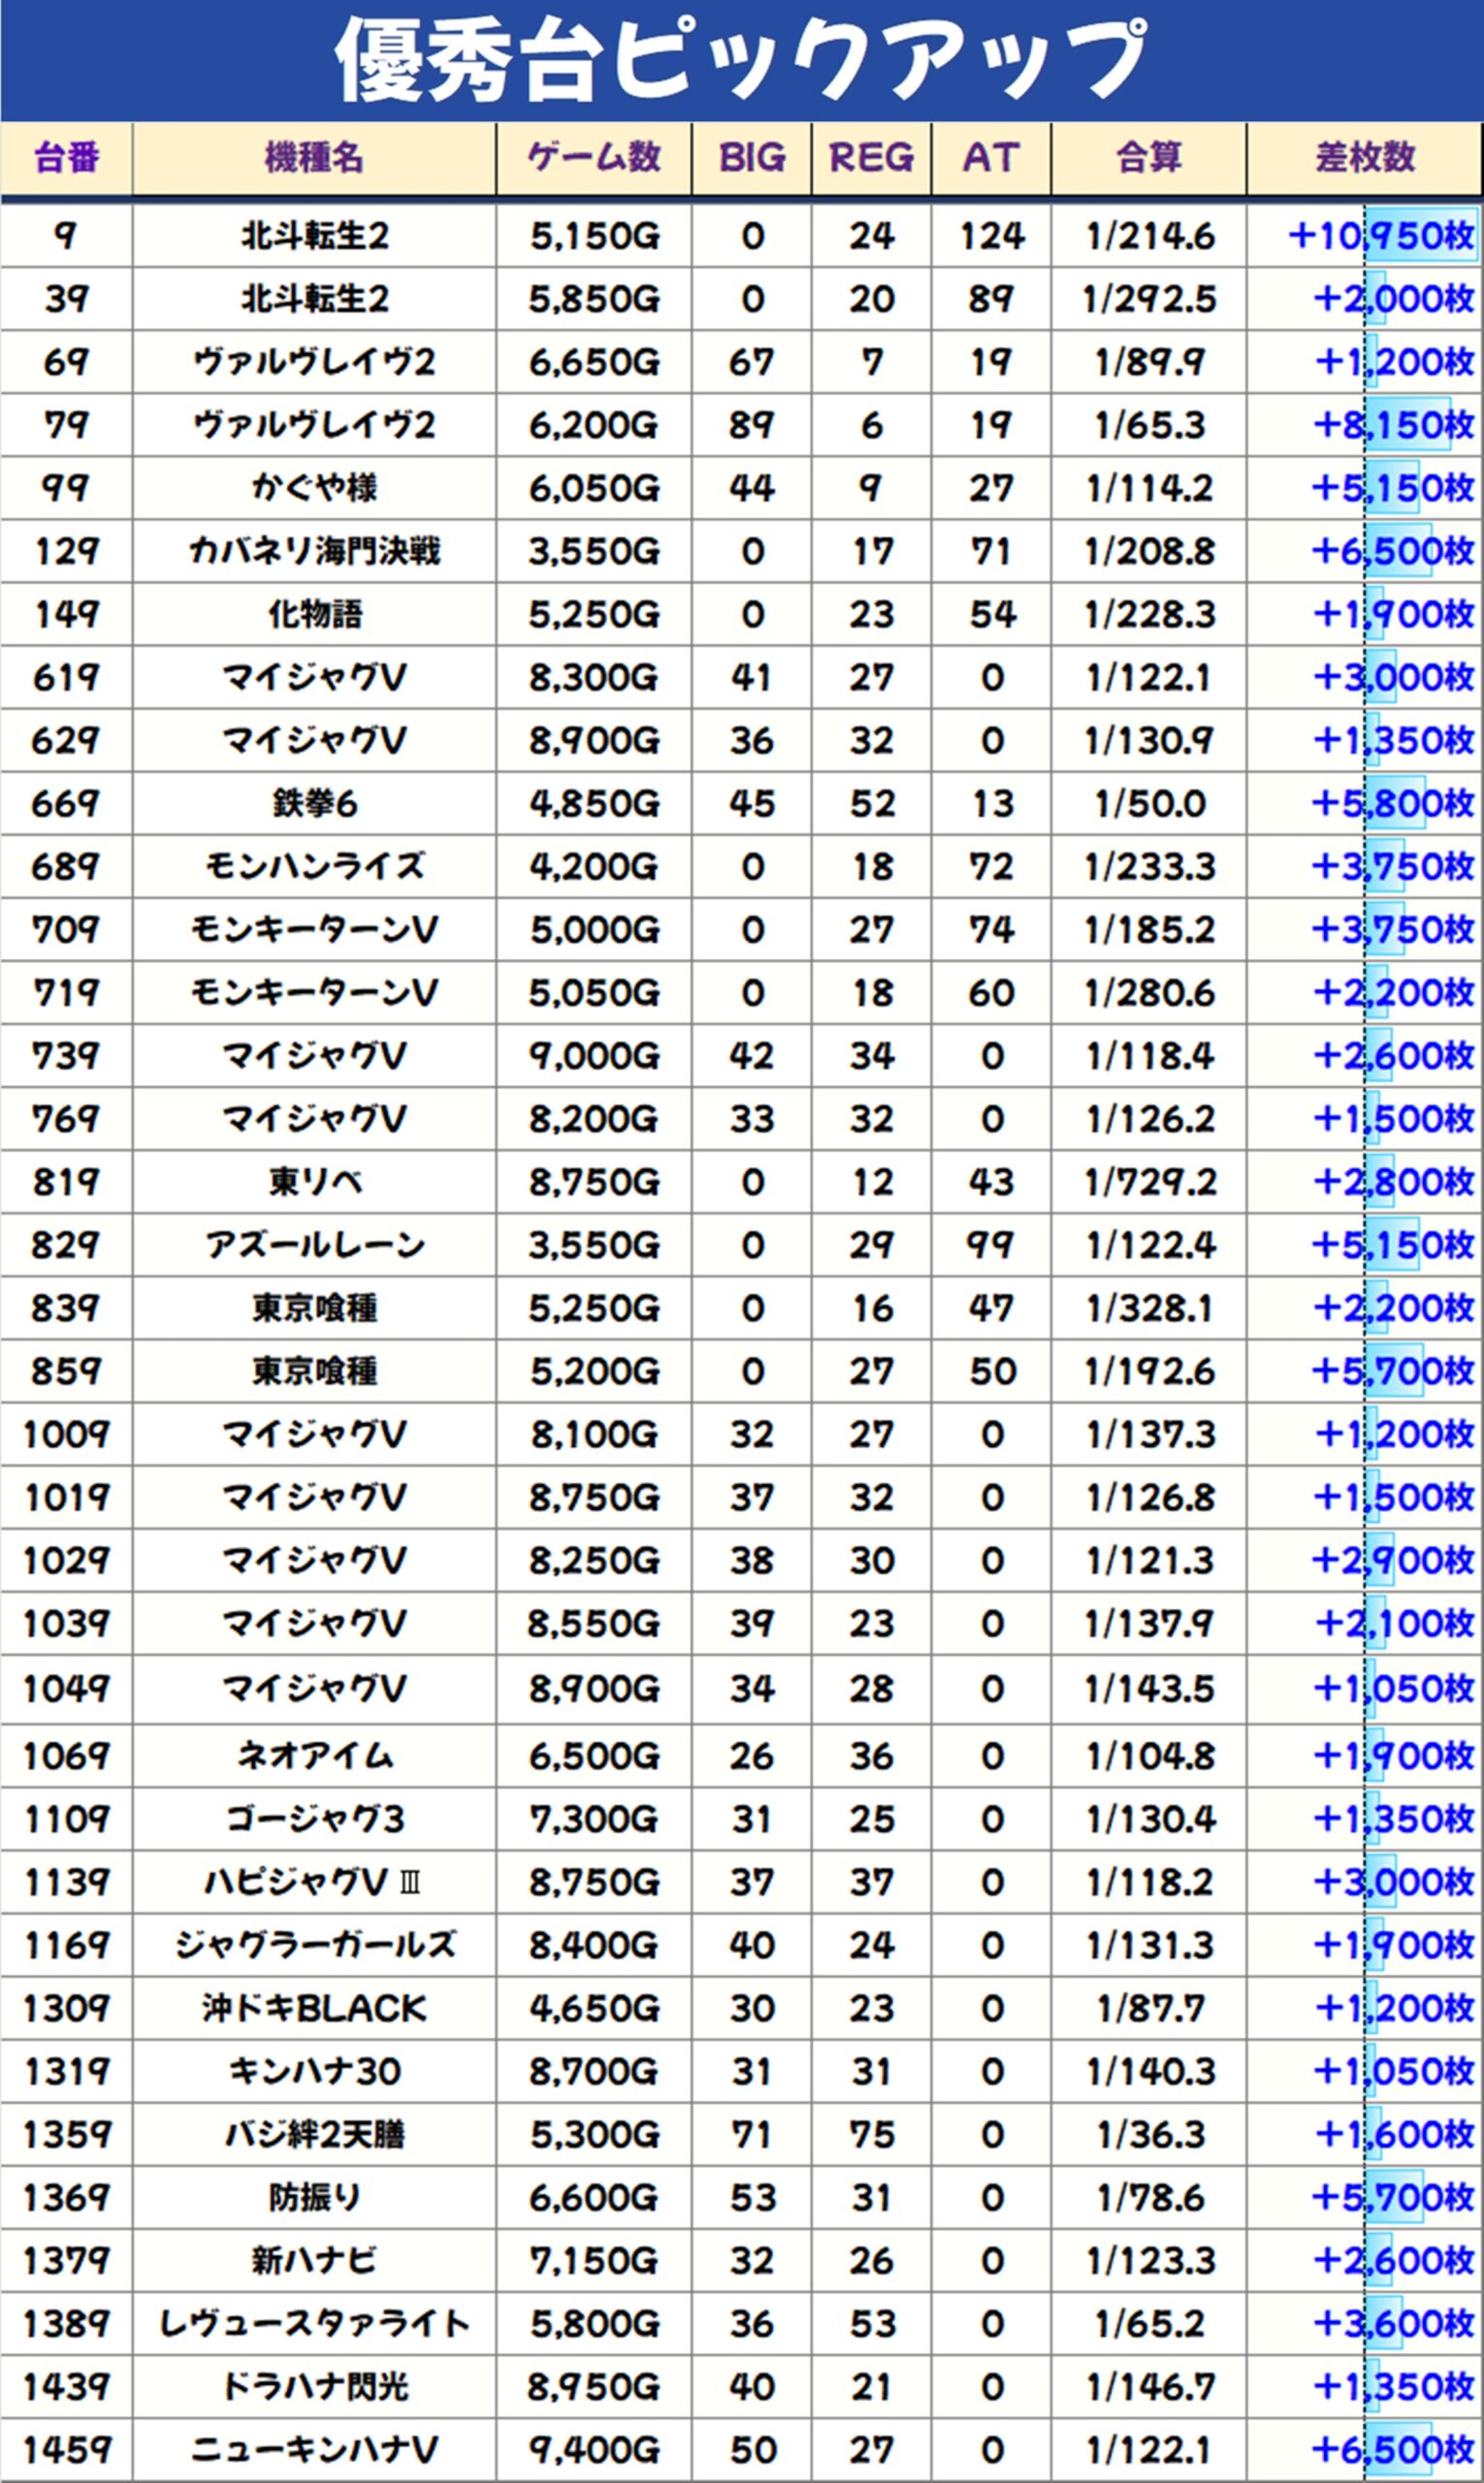Viewport: 1484px width, 2483px height.
Task: Select the +8,150枚 difference cell
Action: 1392,425
